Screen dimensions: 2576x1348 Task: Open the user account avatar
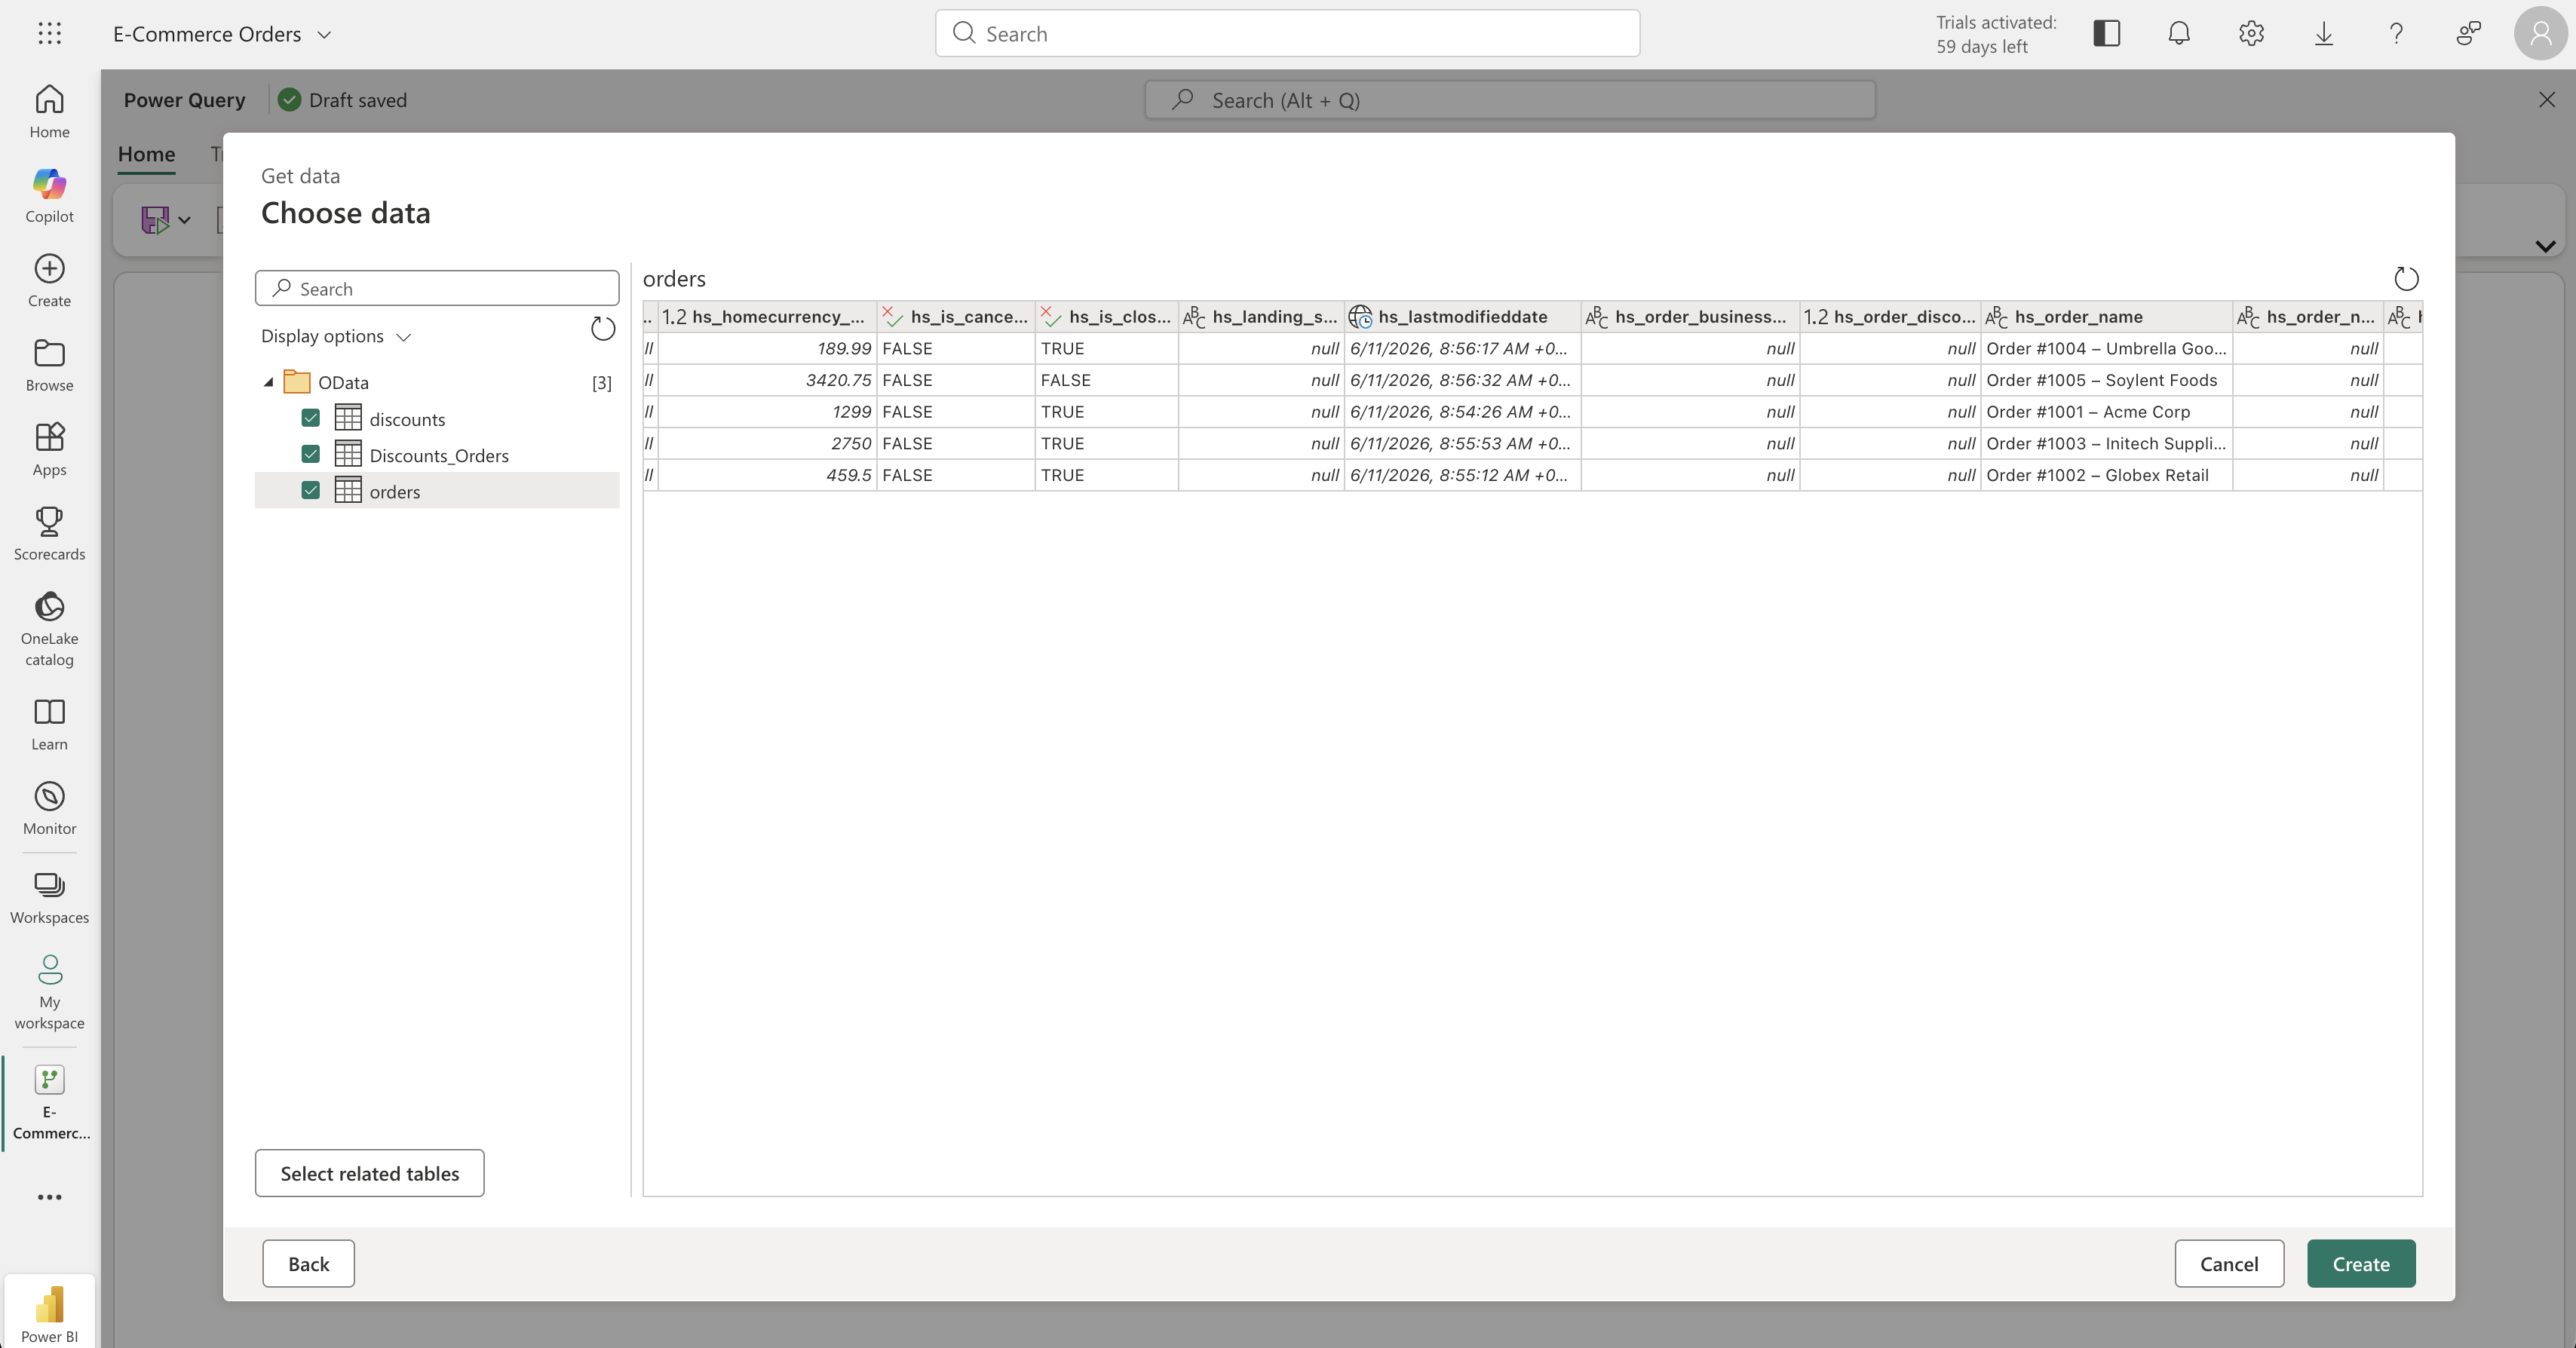[x=2540, y=33]
